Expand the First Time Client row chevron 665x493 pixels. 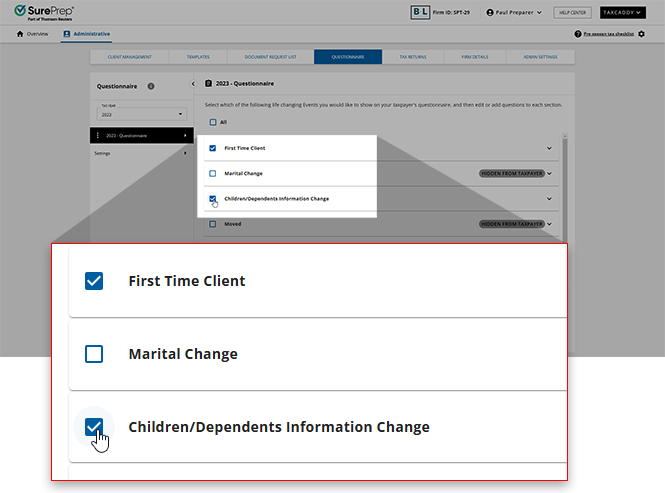(x=549, y=148)
